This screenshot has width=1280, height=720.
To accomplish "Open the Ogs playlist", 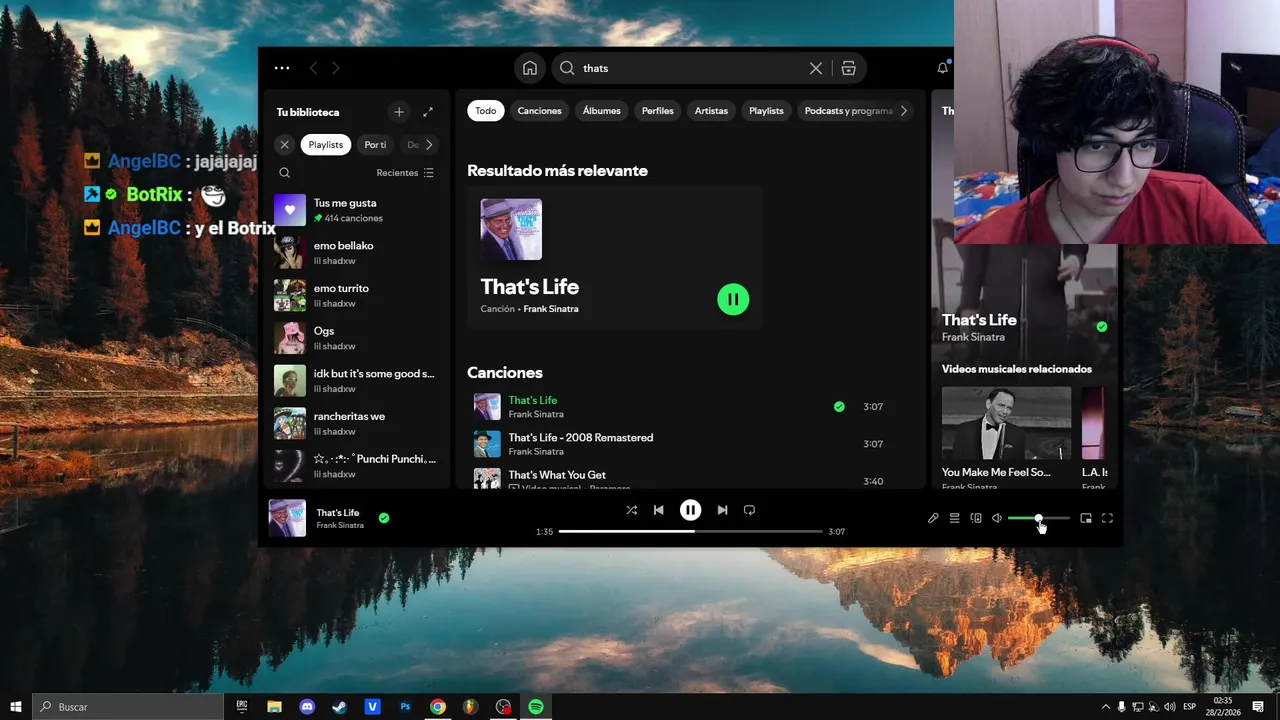I will pos(359,338).
